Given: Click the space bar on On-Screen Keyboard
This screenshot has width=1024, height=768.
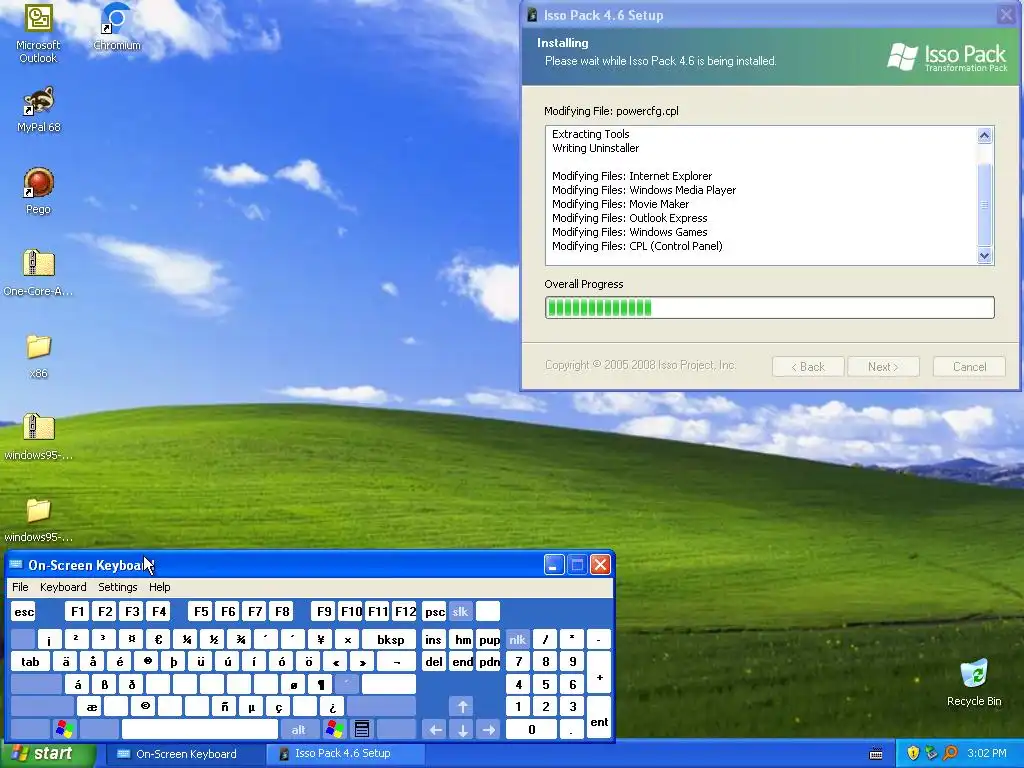Looking at the screenshot, I should pyautogui.click(x=200, y=729).
